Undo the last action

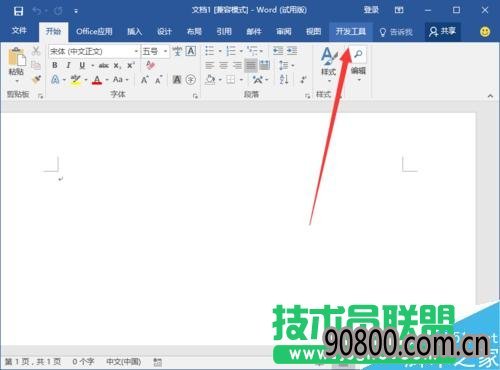tap(37, 11)
